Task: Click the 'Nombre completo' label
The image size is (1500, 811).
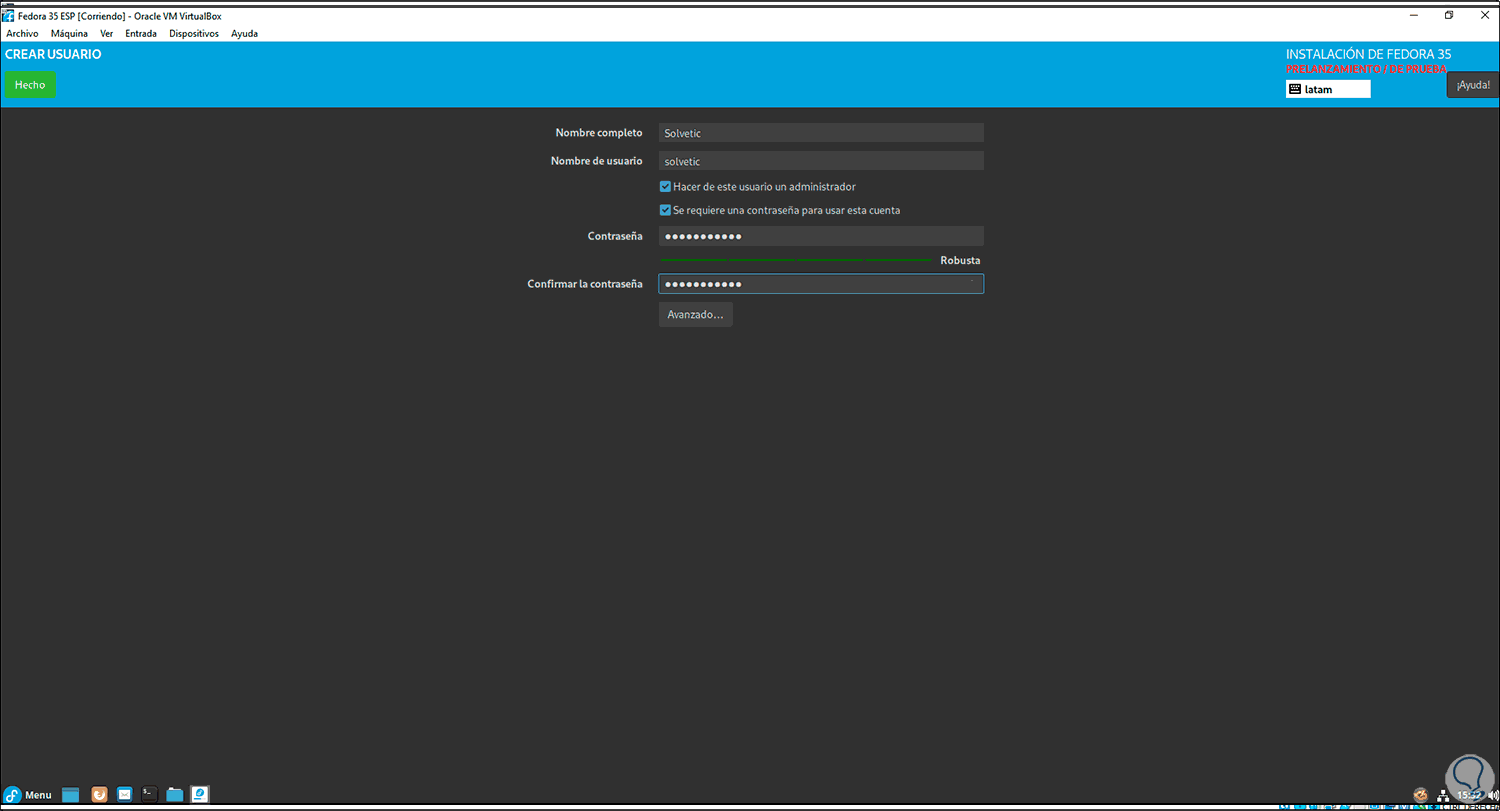Action: point(599,133)
